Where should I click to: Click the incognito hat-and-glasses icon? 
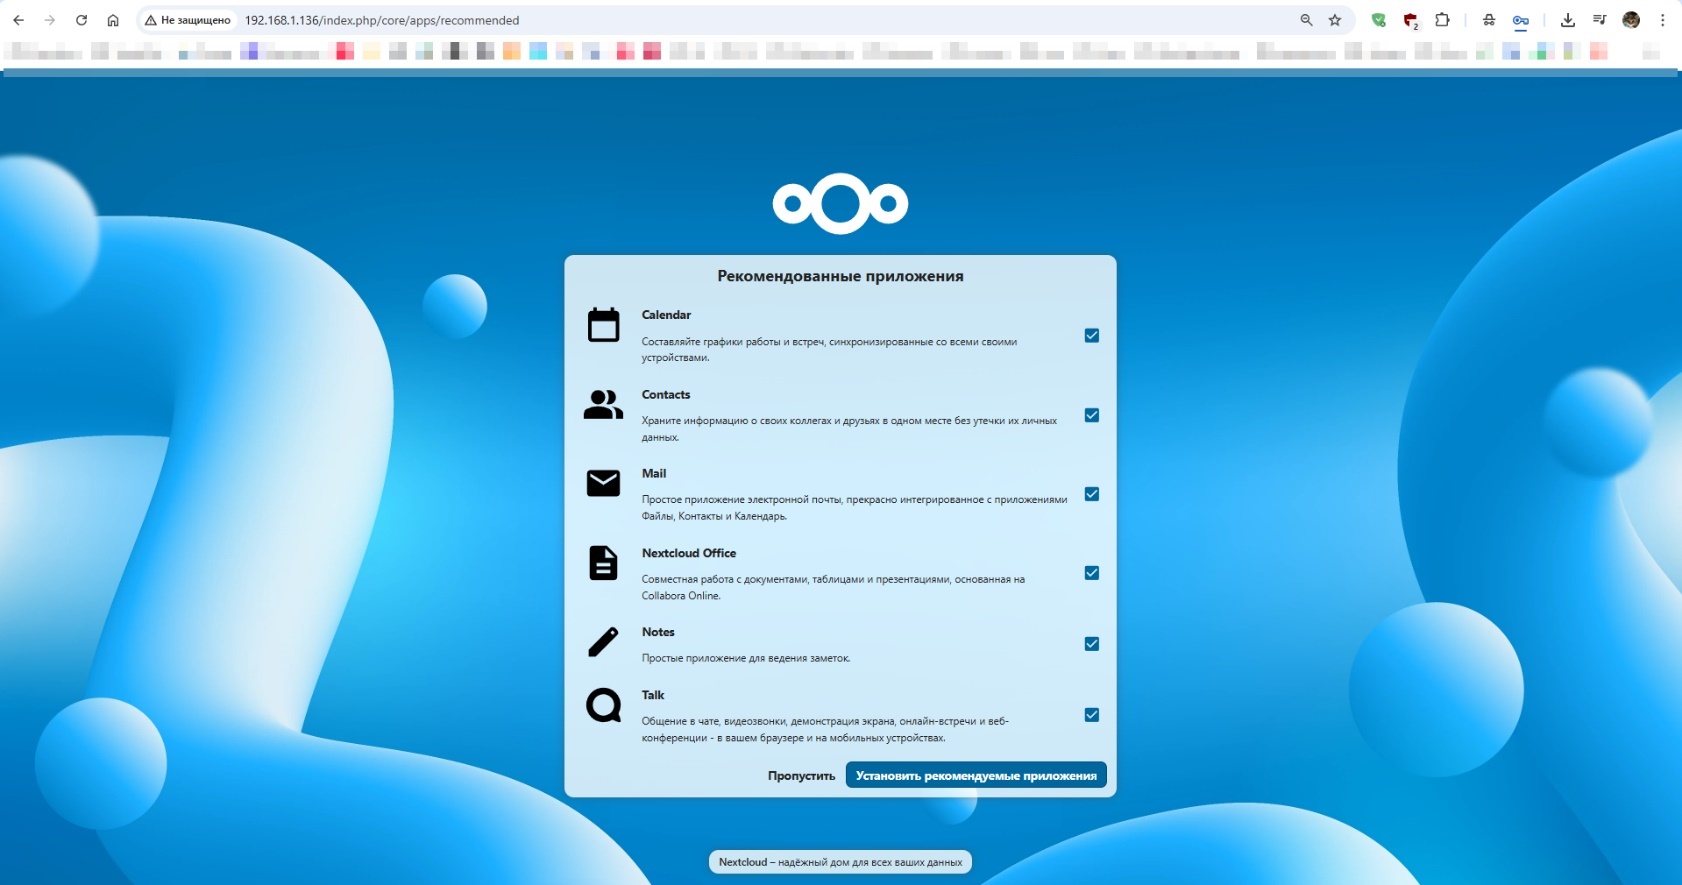click(1489, 20)
